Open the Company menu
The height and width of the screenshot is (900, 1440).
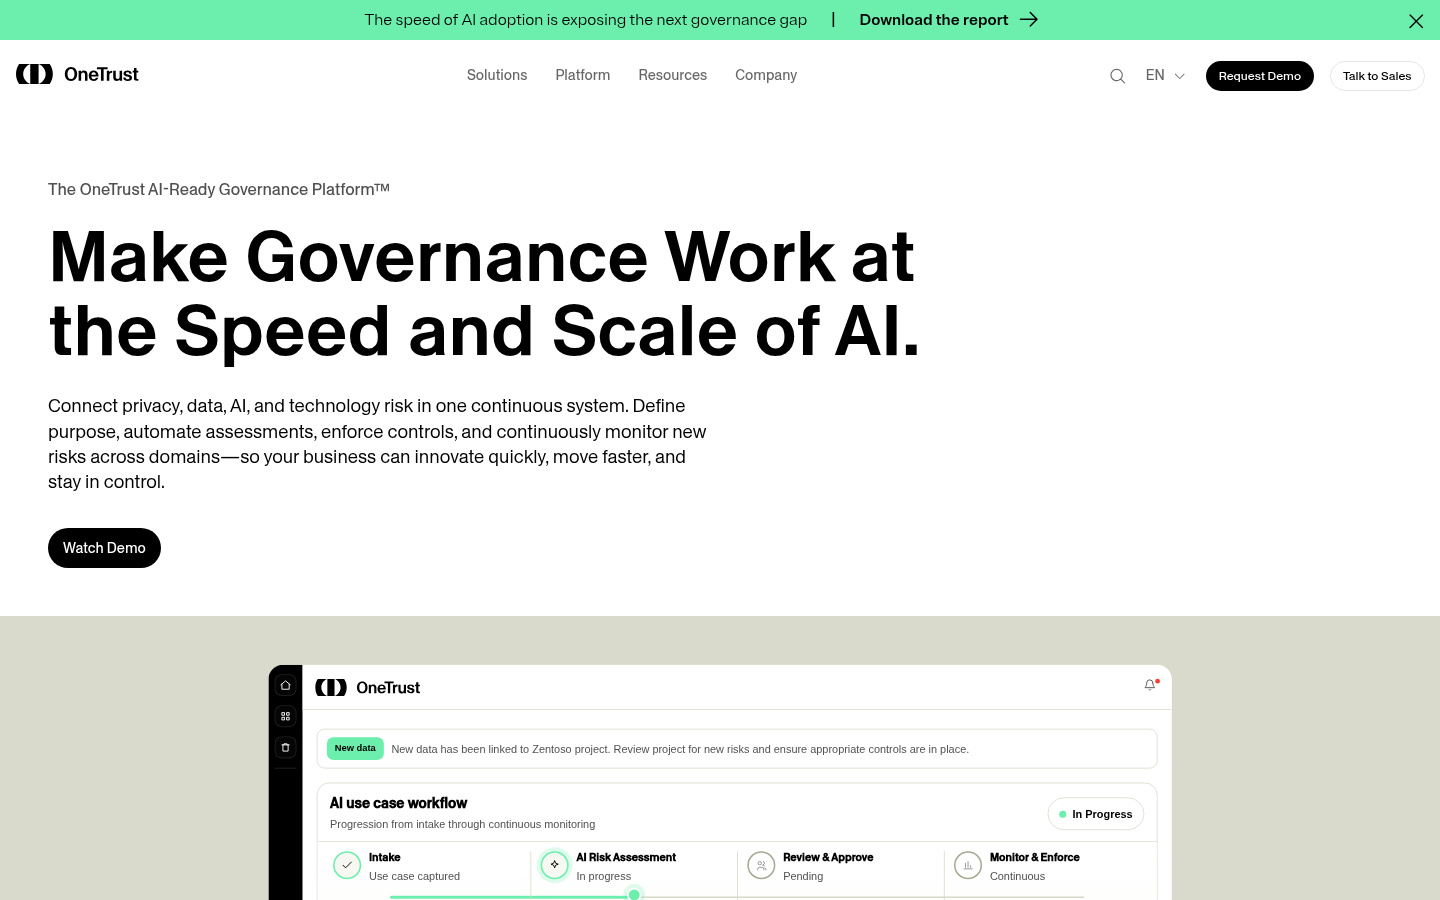(766, 75)
